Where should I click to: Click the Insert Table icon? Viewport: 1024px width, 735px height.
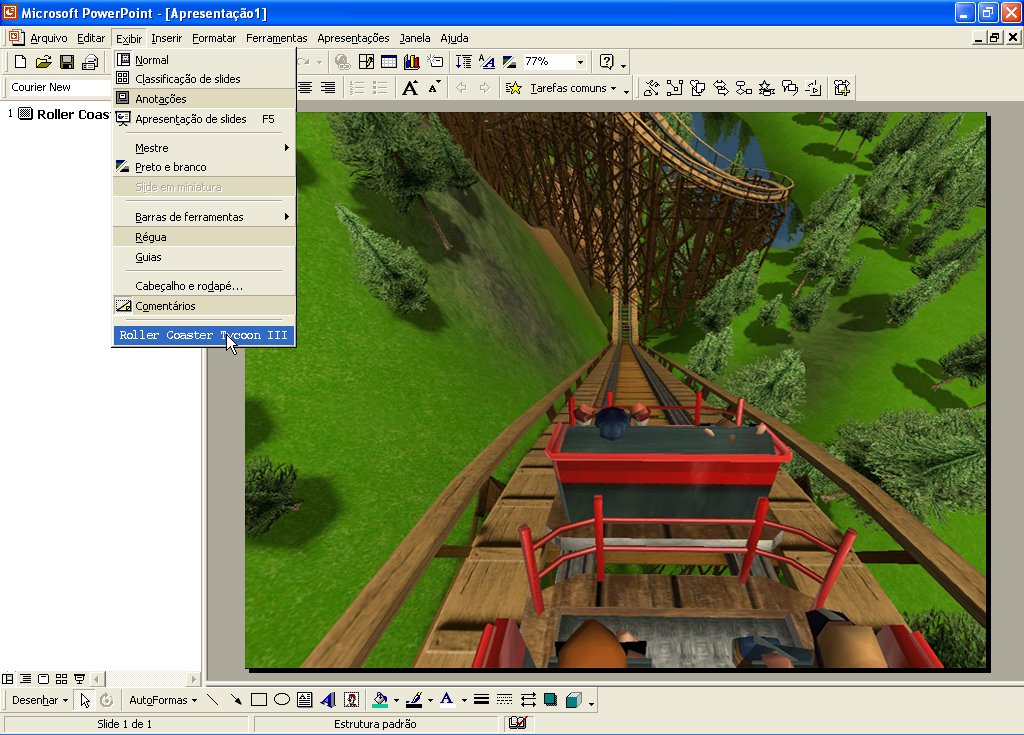pos(389,62)
